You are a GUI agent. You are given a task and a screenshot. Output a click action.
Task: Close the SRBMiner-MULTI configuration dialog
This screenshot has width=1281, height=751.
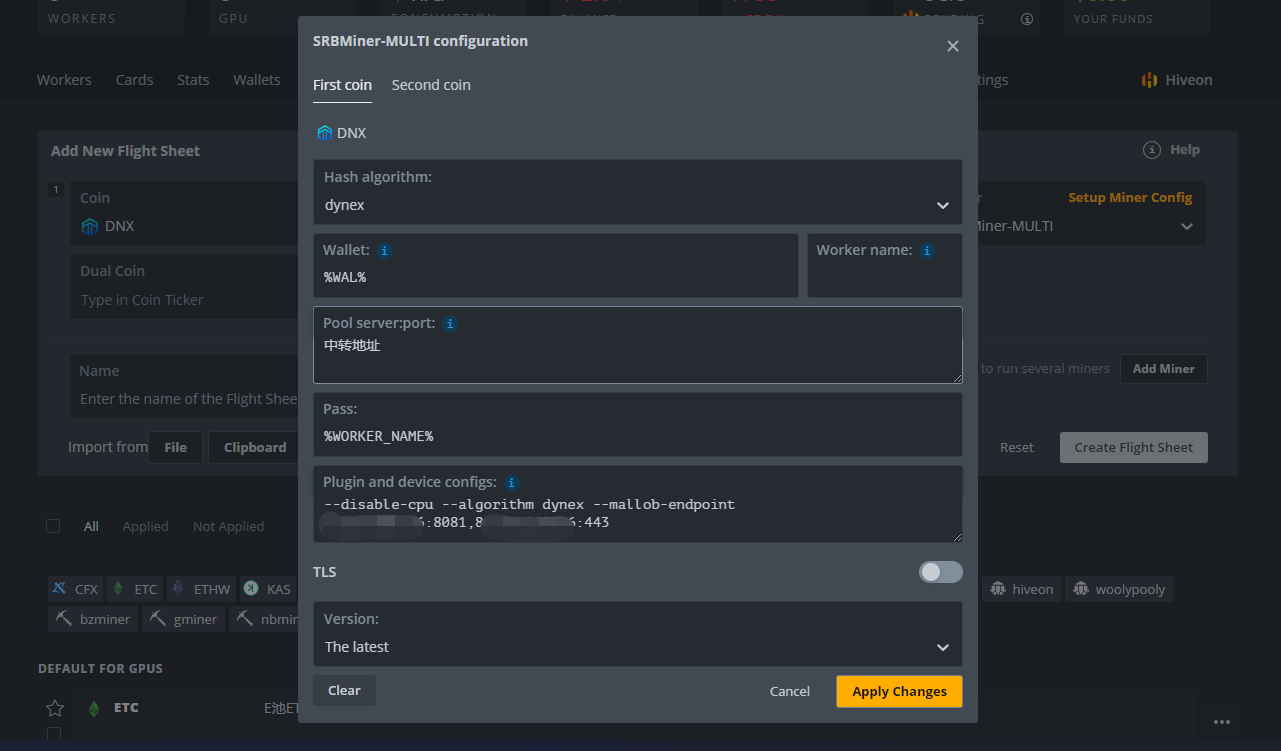coord(952,46)
